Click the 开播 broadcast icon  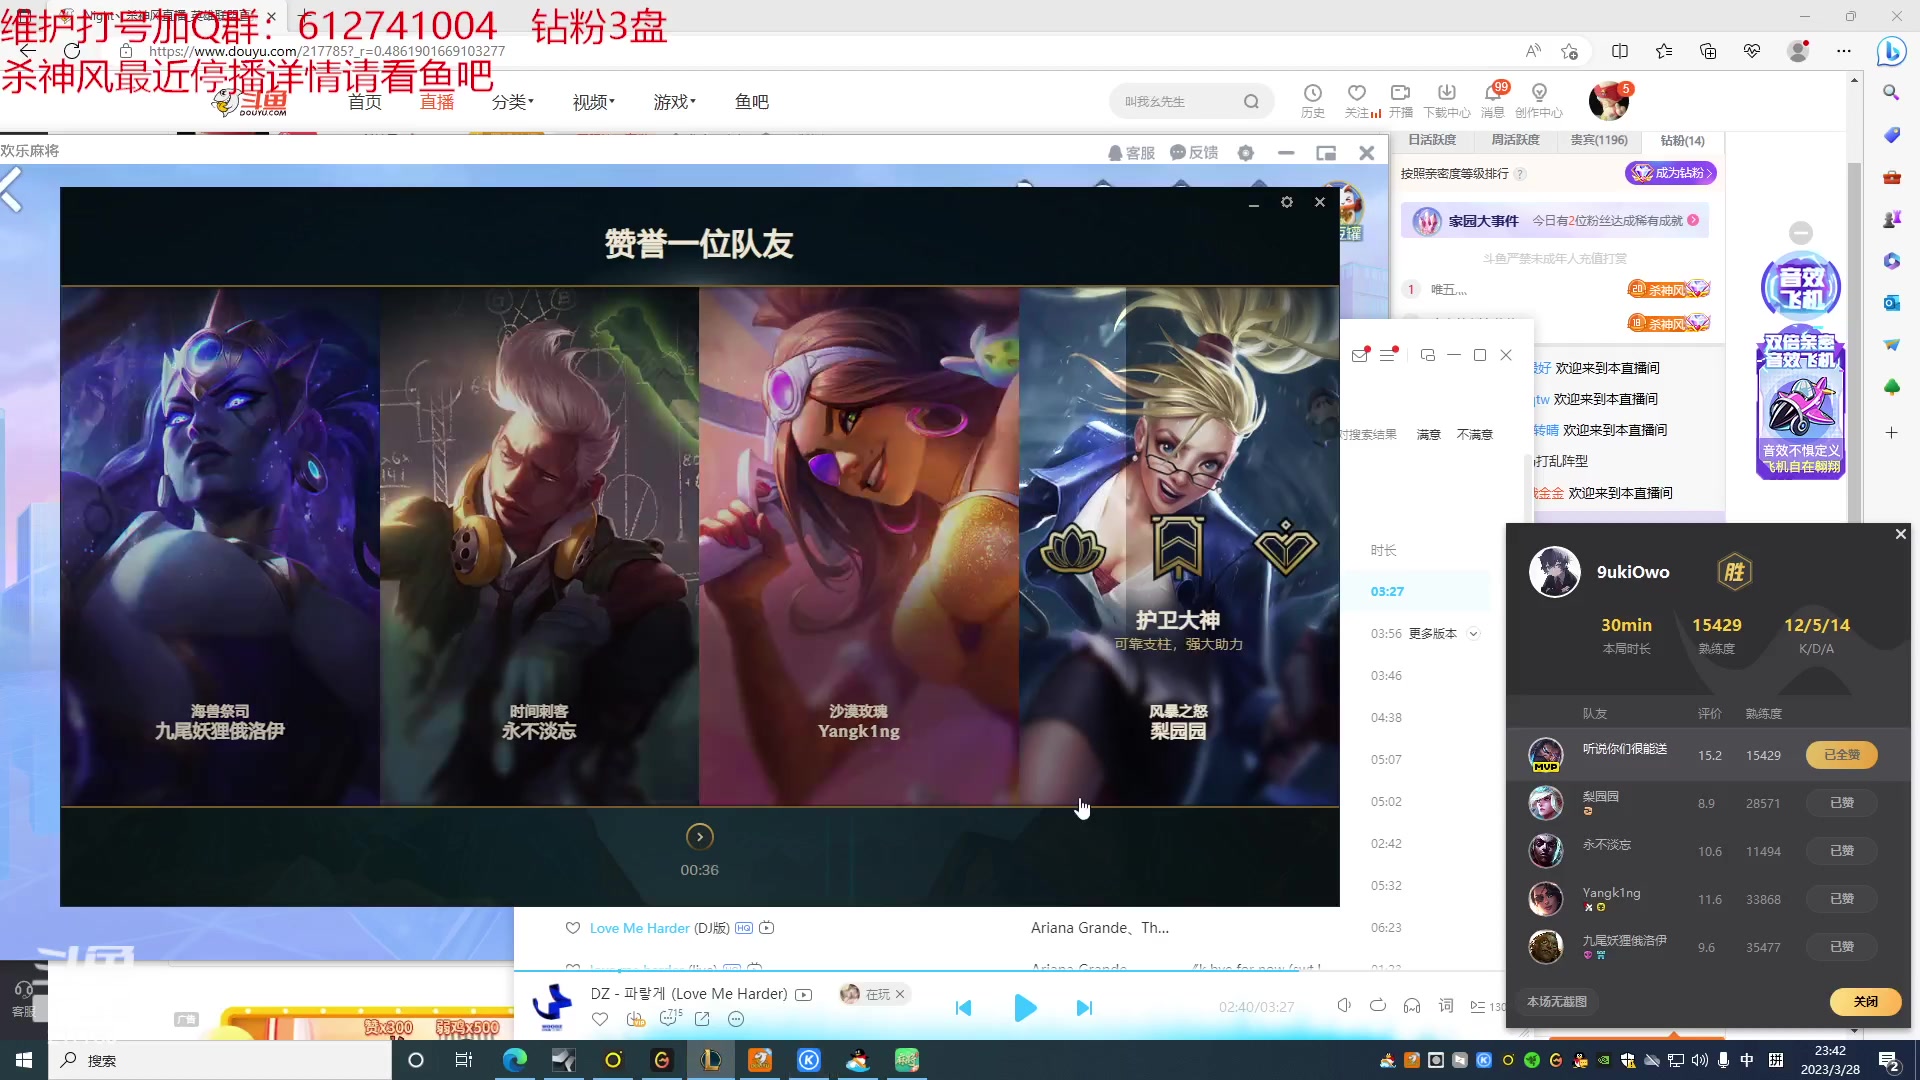coord(1400,100)
